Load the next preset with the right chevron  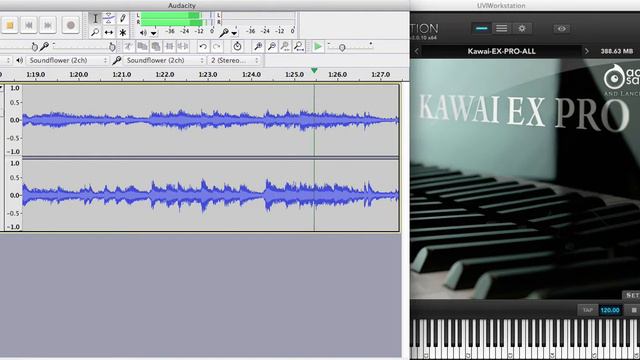click(x=587, y=51)
